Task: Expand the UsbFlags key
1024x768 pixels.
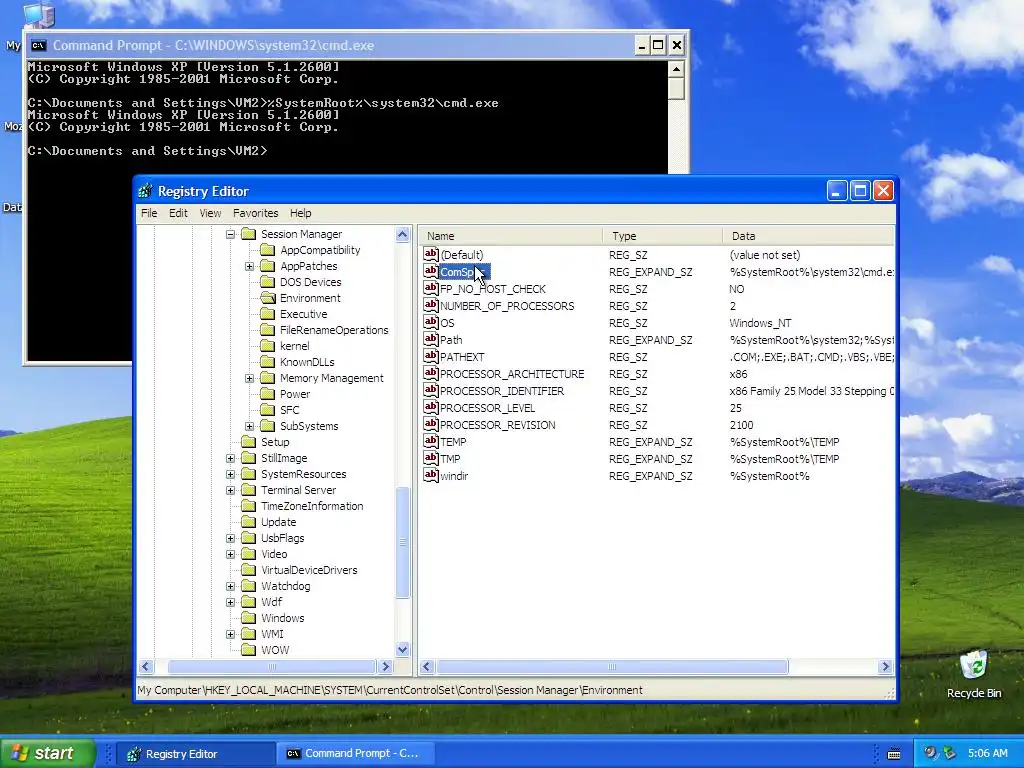Action: click(x=231, y=538)
